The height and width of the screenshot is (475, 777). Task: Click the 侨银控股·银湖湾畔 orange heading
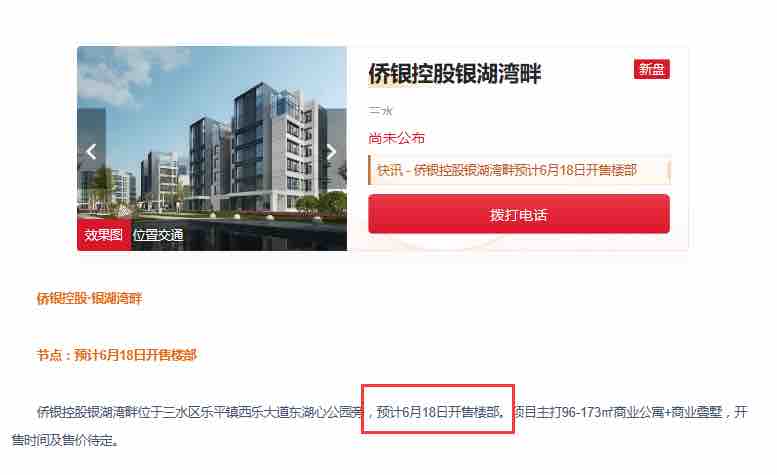click(90, 298)
